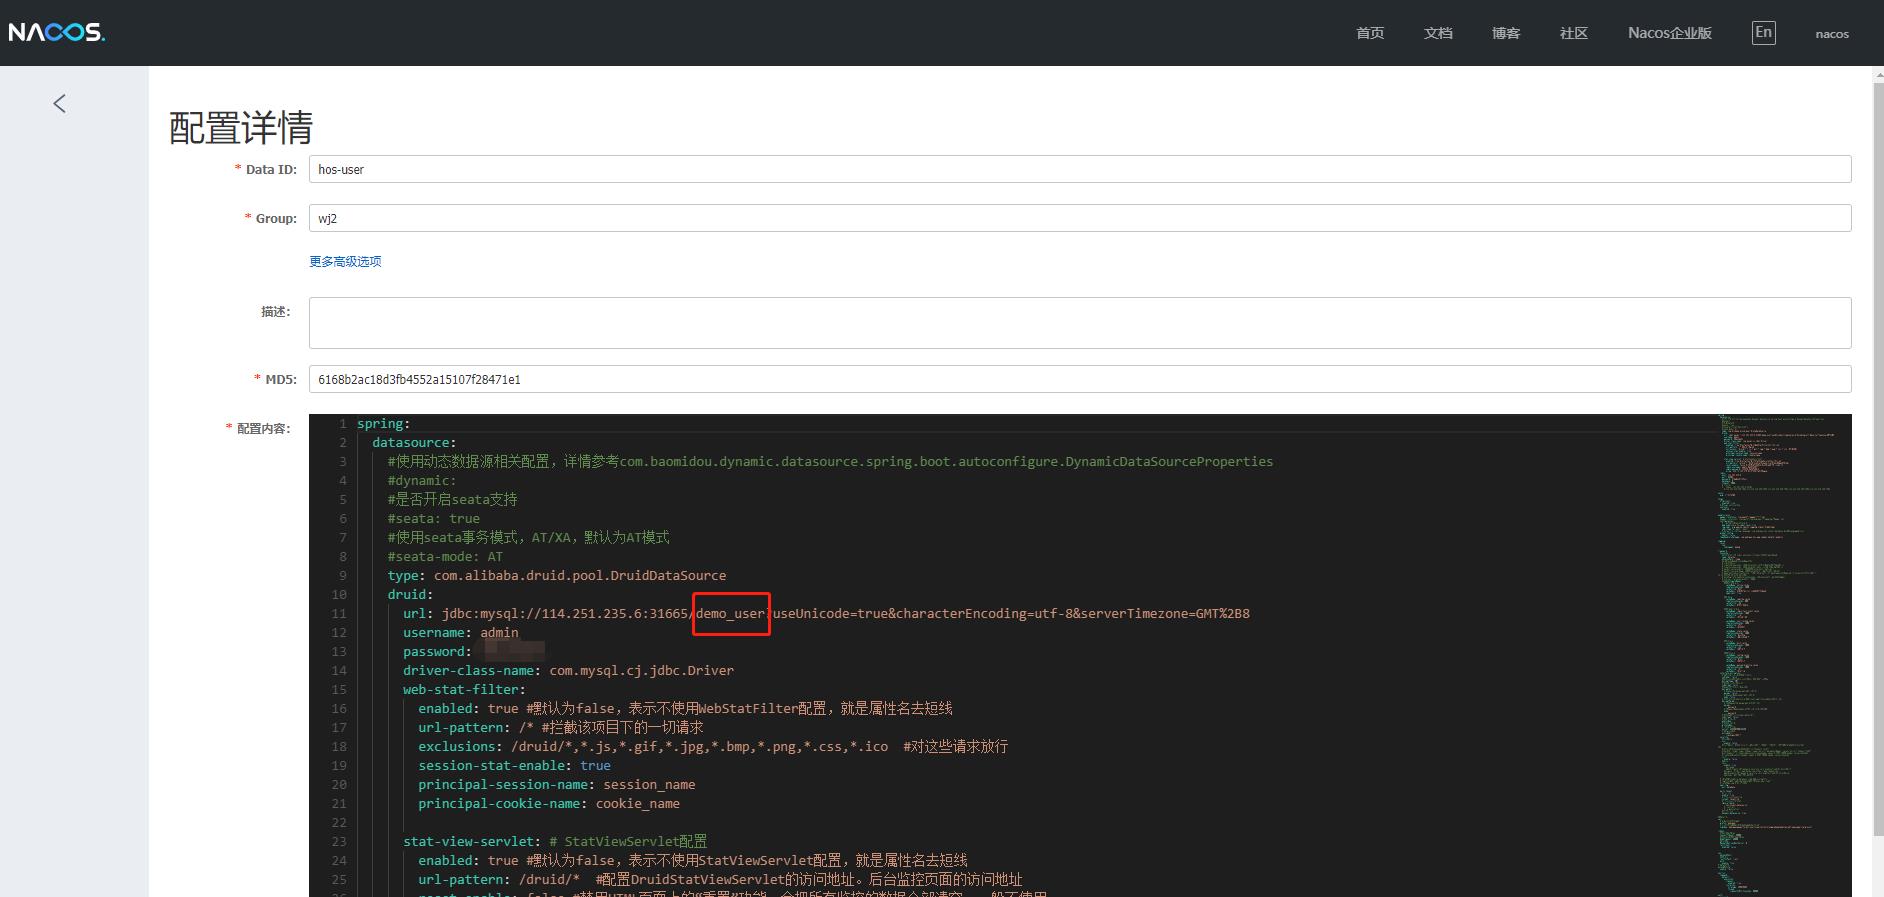Open the 首页 menu item
The width and height of the screenshot is (1884, 897).
(1369, 33)
